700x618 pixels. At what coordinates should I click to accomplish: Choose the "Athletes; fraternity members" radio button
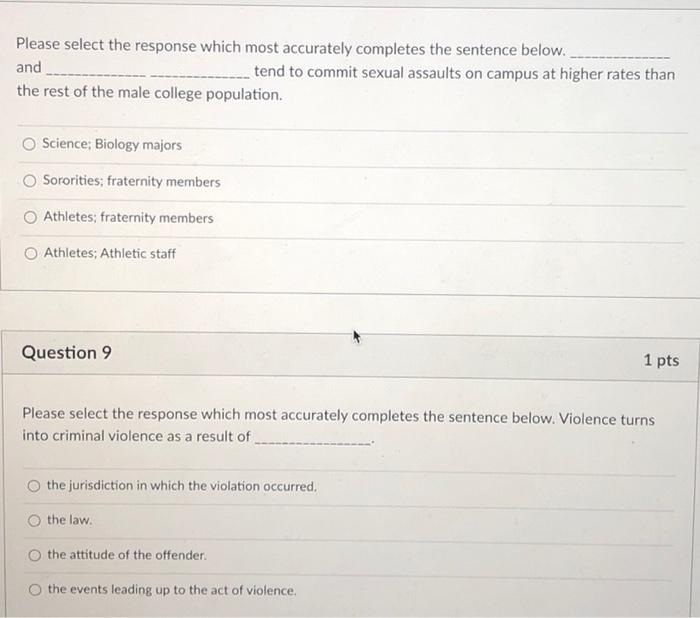pyautogui.click(x=29, y=218)
